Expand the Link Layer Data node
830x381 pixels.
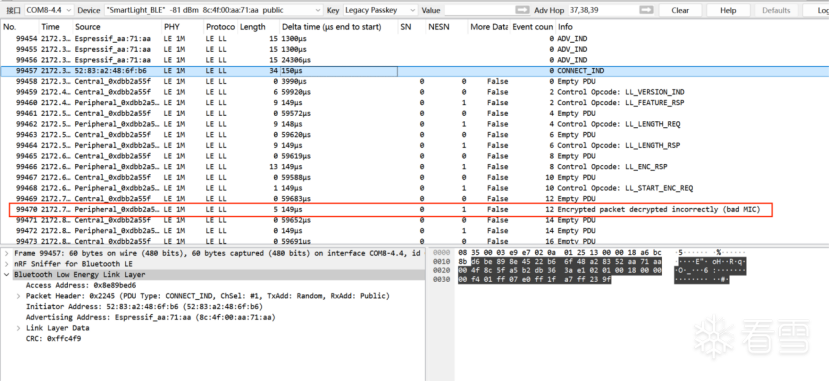coord(19,328)
